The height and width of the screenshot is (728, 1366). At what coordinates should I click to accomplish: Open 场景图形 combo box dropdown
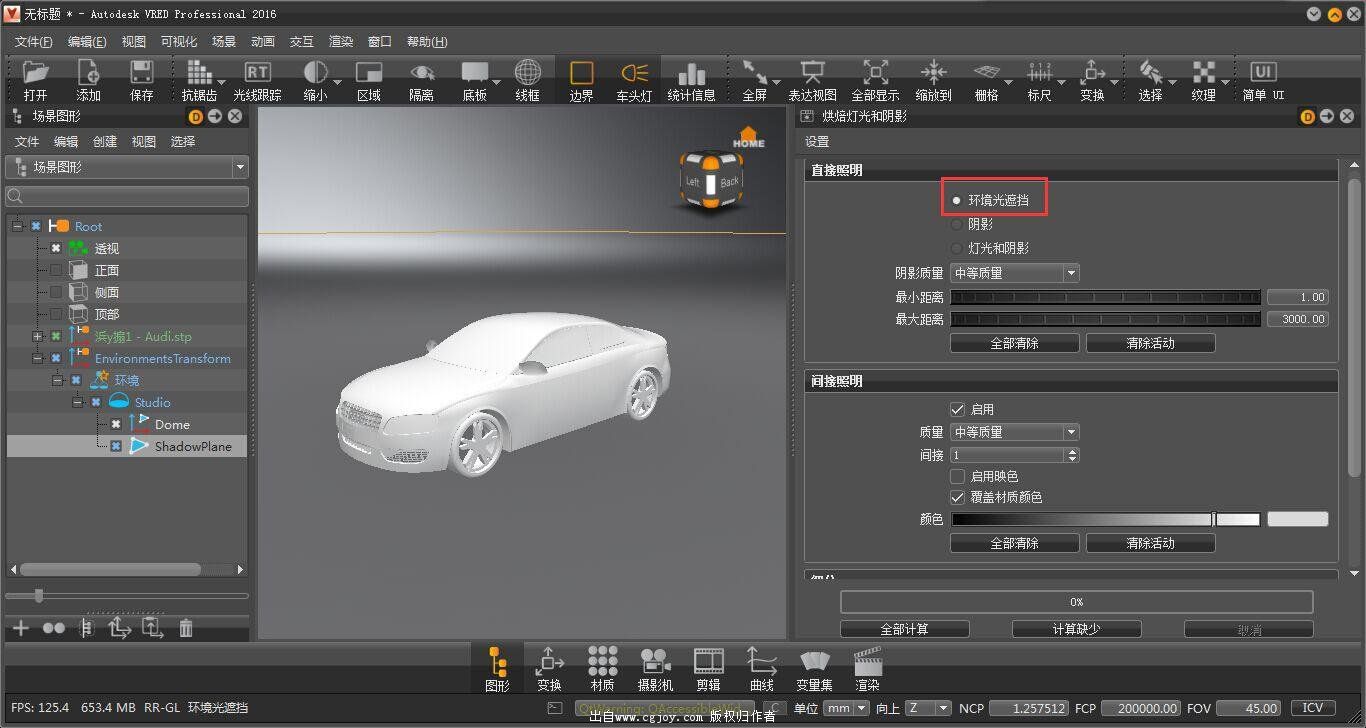click(127, 167)
